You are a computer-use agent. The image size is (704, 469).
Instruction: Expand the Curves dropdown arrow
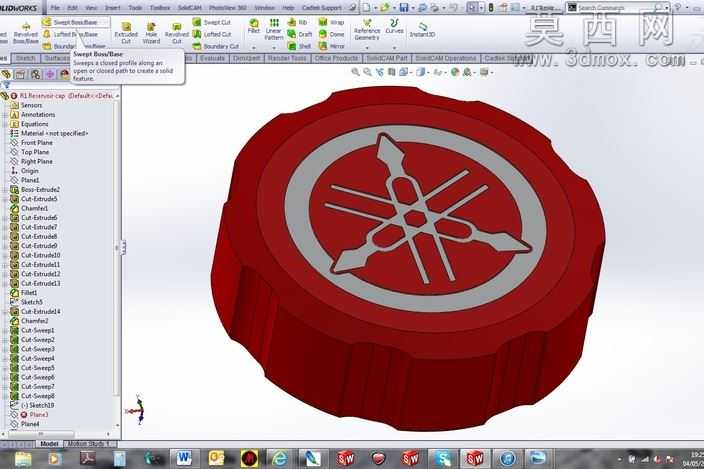click(394, 48)
